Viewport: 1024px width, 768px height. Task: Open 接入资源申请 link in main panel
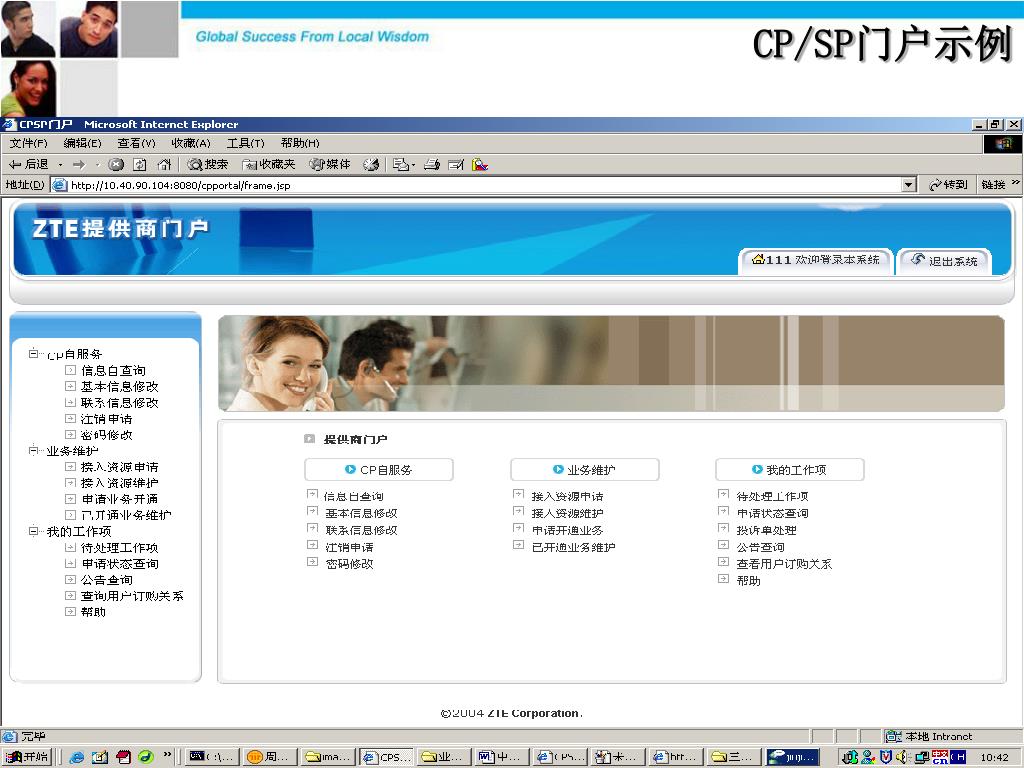coord(568,496)
